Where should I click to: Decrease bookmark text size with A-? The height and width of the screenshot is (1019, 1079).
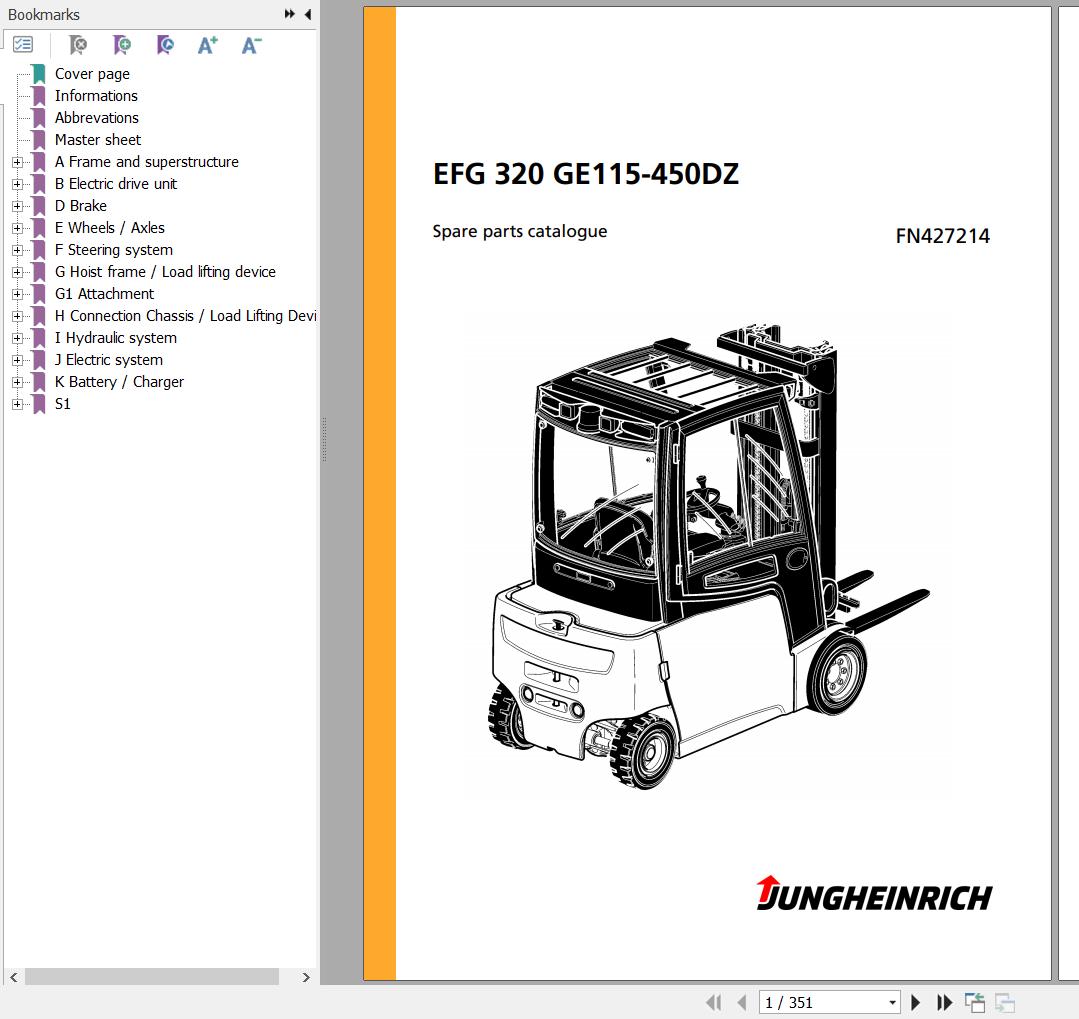pos(251,45)
